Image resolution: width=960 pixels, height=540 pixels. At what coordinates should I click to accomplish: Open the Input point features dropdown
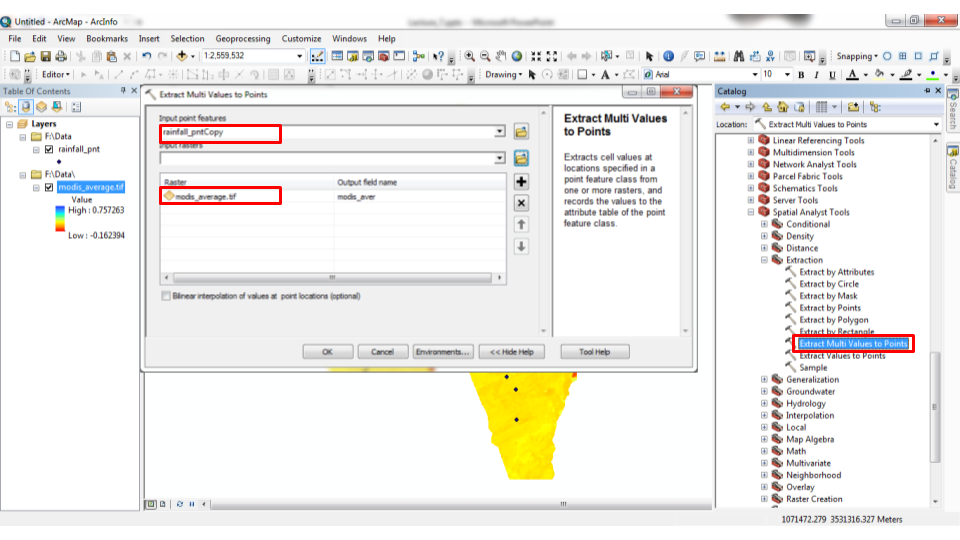pos(500,132)
